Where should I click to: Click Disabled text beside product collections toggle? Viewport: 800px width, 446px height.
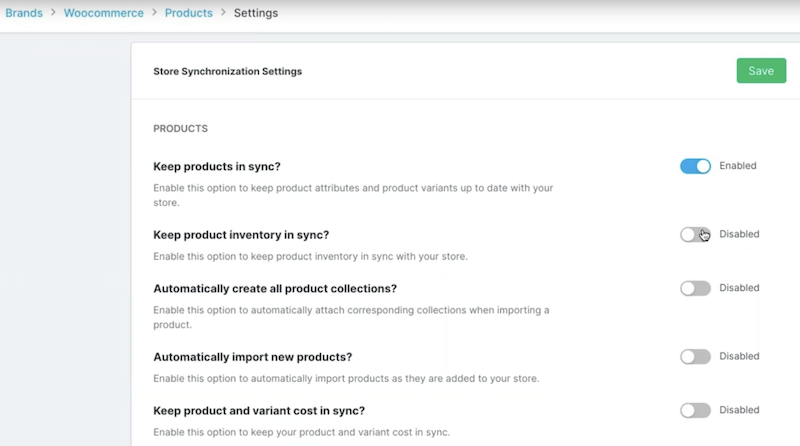click(739, 288)
